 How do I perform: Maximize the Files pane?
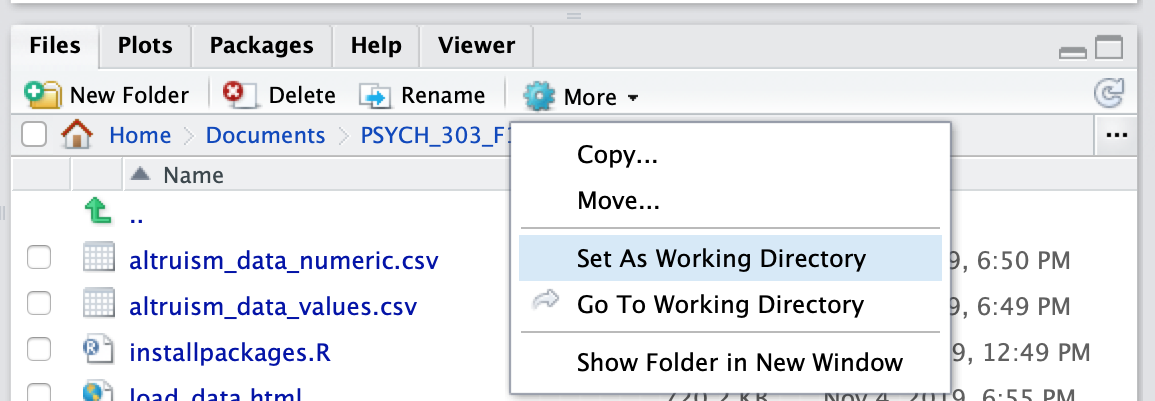(1109, 48)
